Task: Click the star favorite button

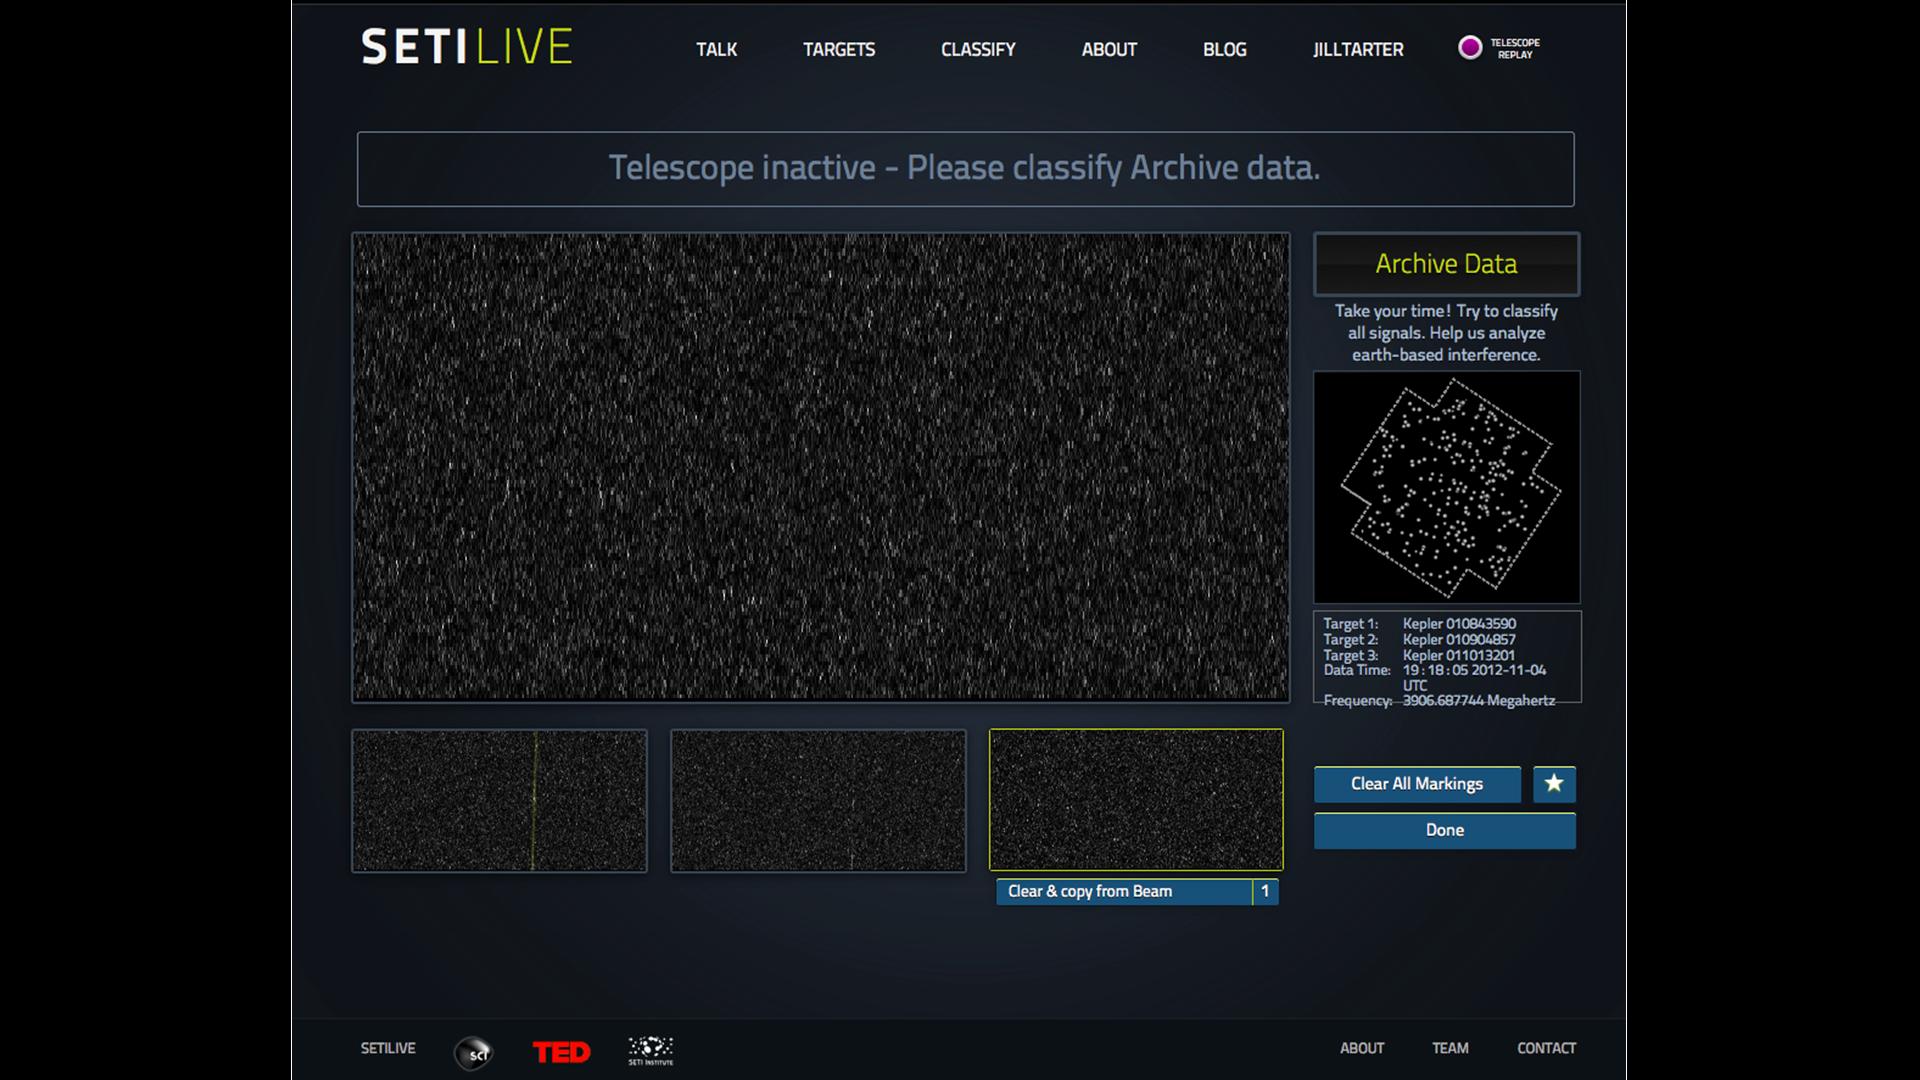Action: coord(1553,784)
